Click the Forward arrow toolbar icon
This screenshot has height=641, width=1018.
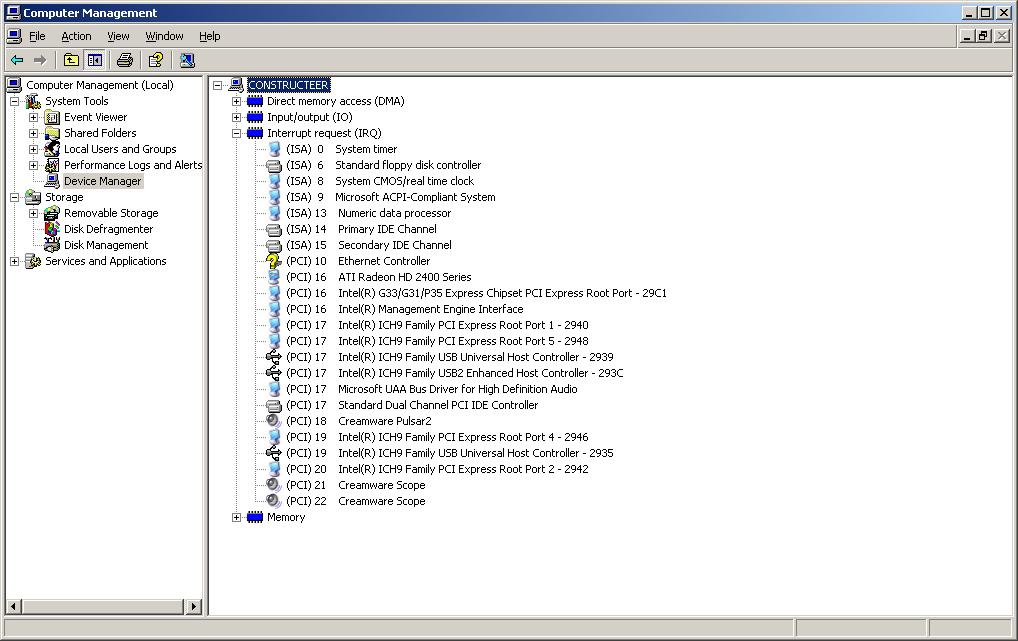pos(40,60)
